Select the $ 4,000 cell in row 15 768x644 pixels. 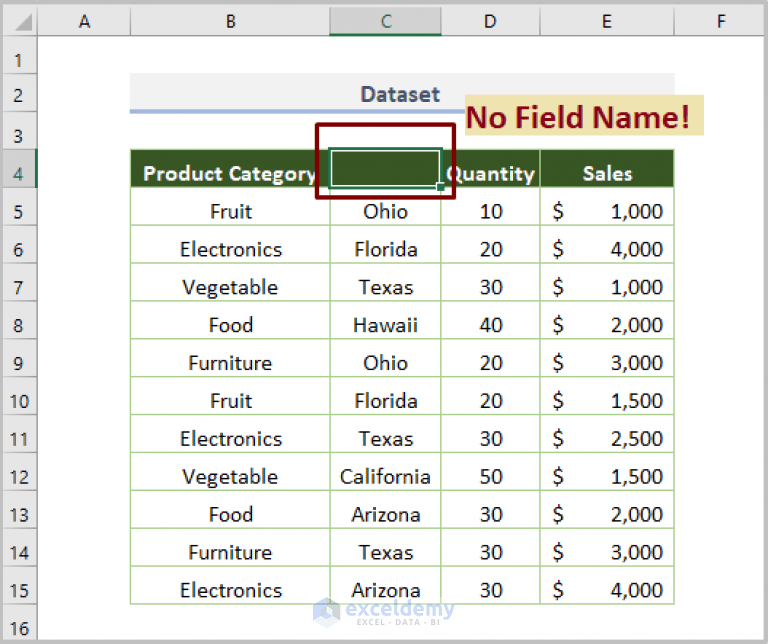pyautogui.click(x=607, y=585)
